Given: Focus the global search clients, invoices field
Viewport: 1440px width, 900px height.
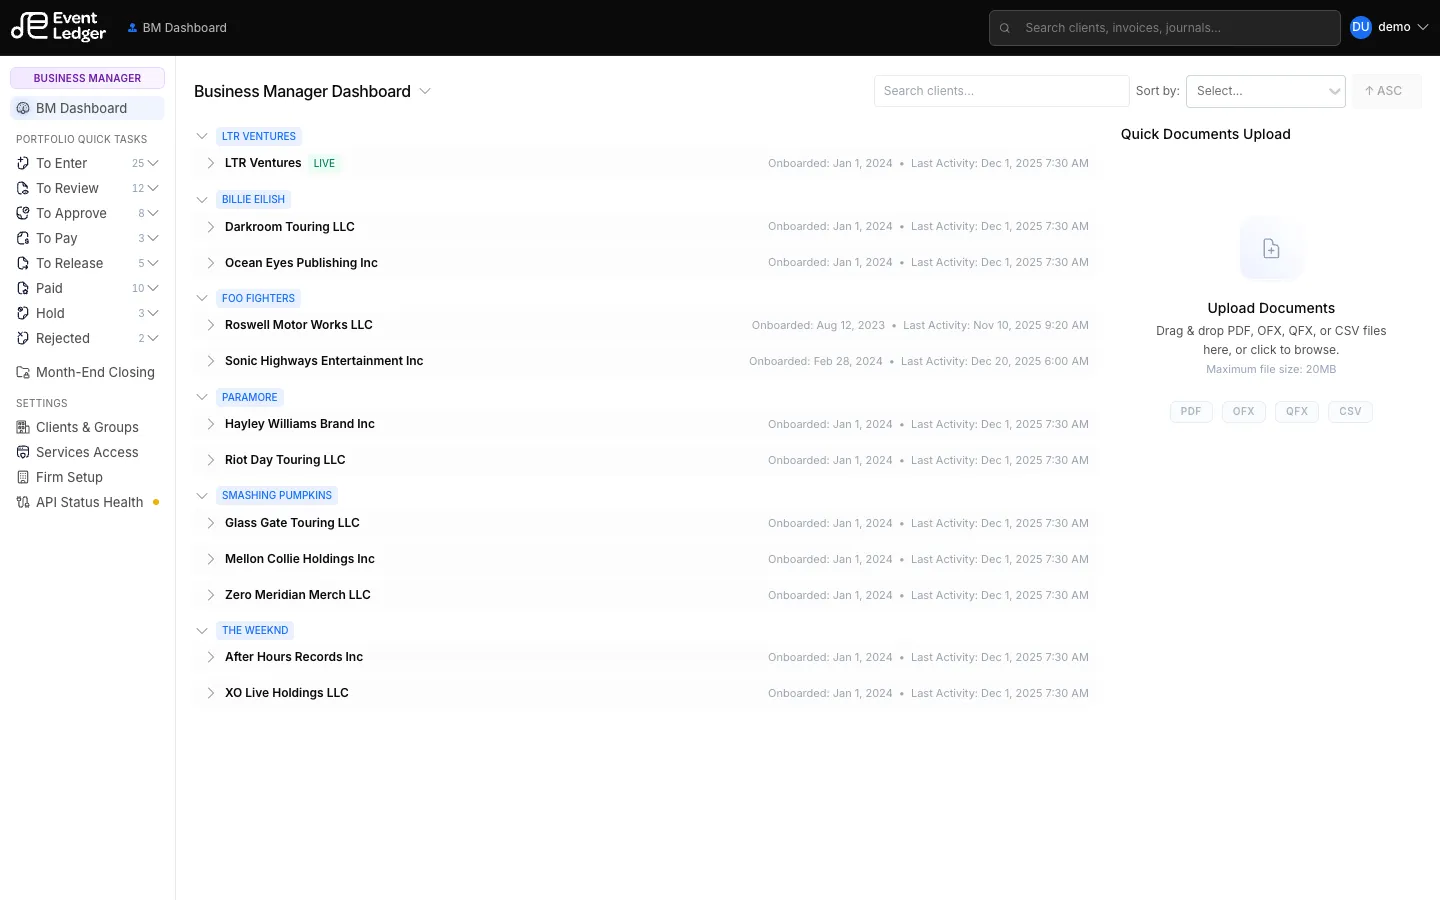Looking at the screenshot, I should click(x=1165, y=28).
